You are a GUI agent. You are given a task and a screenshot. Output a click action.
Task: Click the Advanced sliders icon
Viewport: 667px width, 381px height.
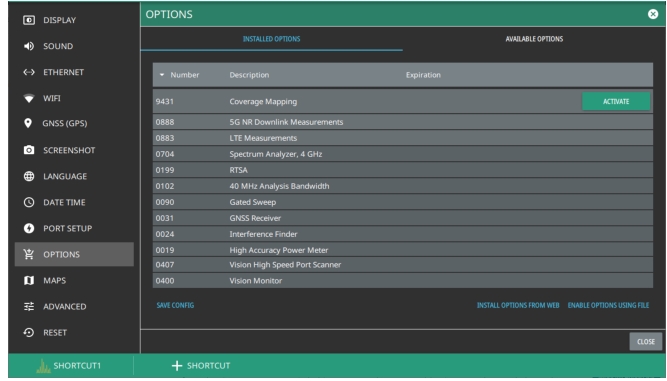pos(29,306)
